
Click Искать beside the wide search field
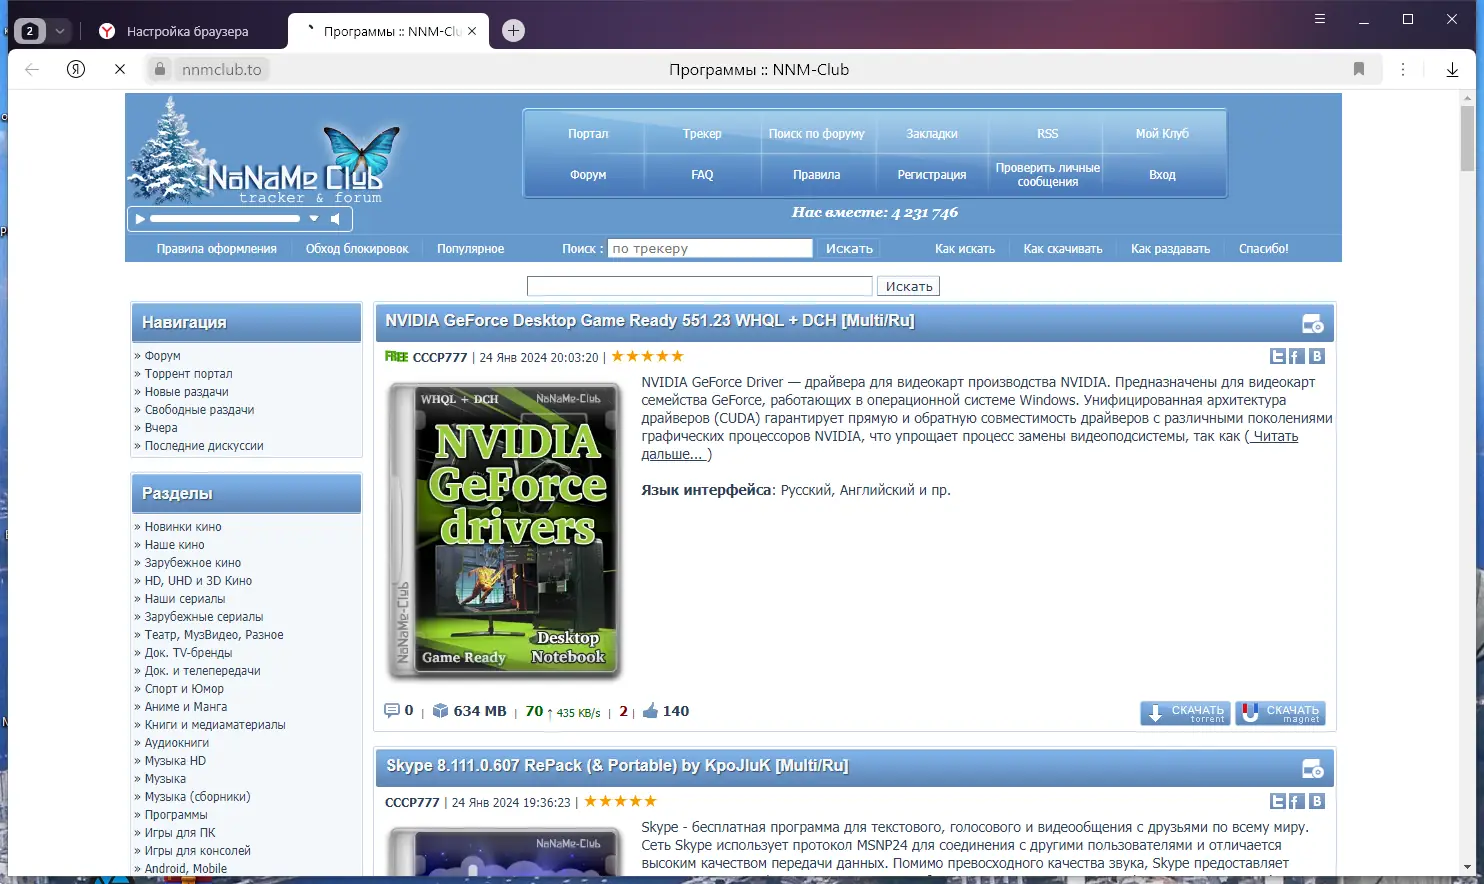909,286
